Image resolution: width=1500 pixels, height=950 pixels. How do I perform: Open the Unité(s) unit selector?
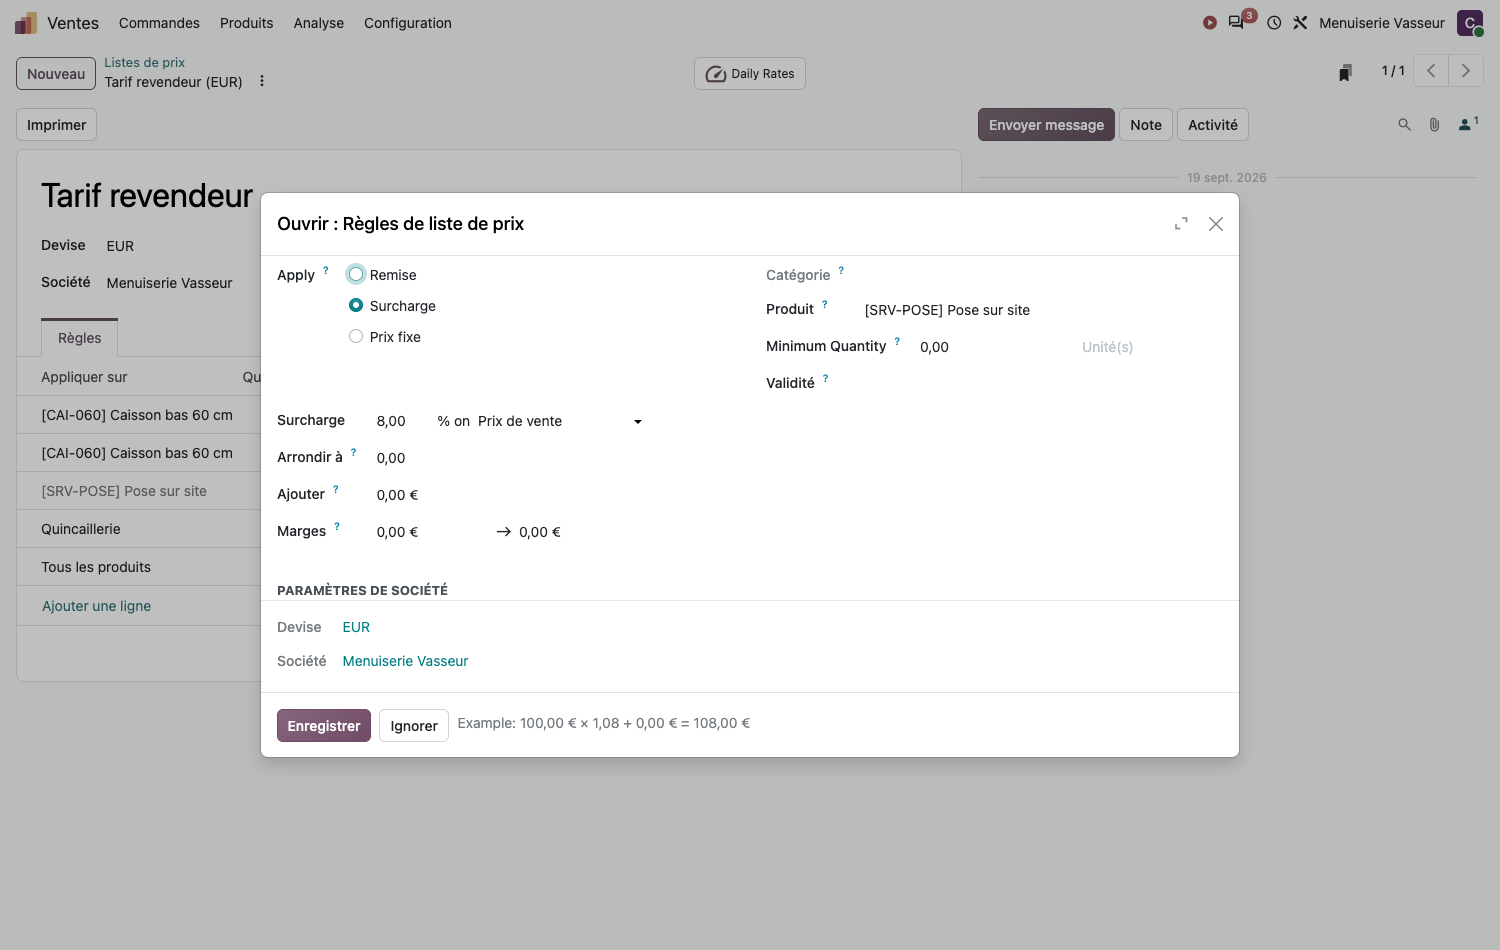point(1107,347)
